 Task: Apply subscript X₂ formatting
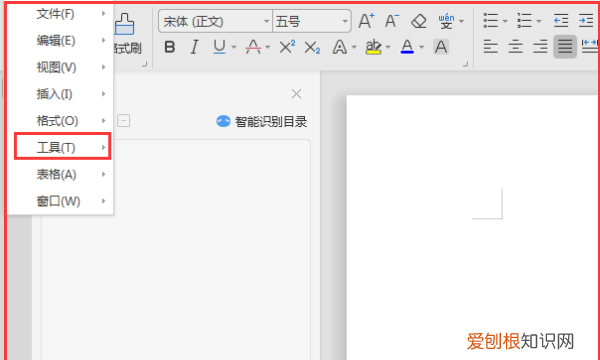coord(312,48)
